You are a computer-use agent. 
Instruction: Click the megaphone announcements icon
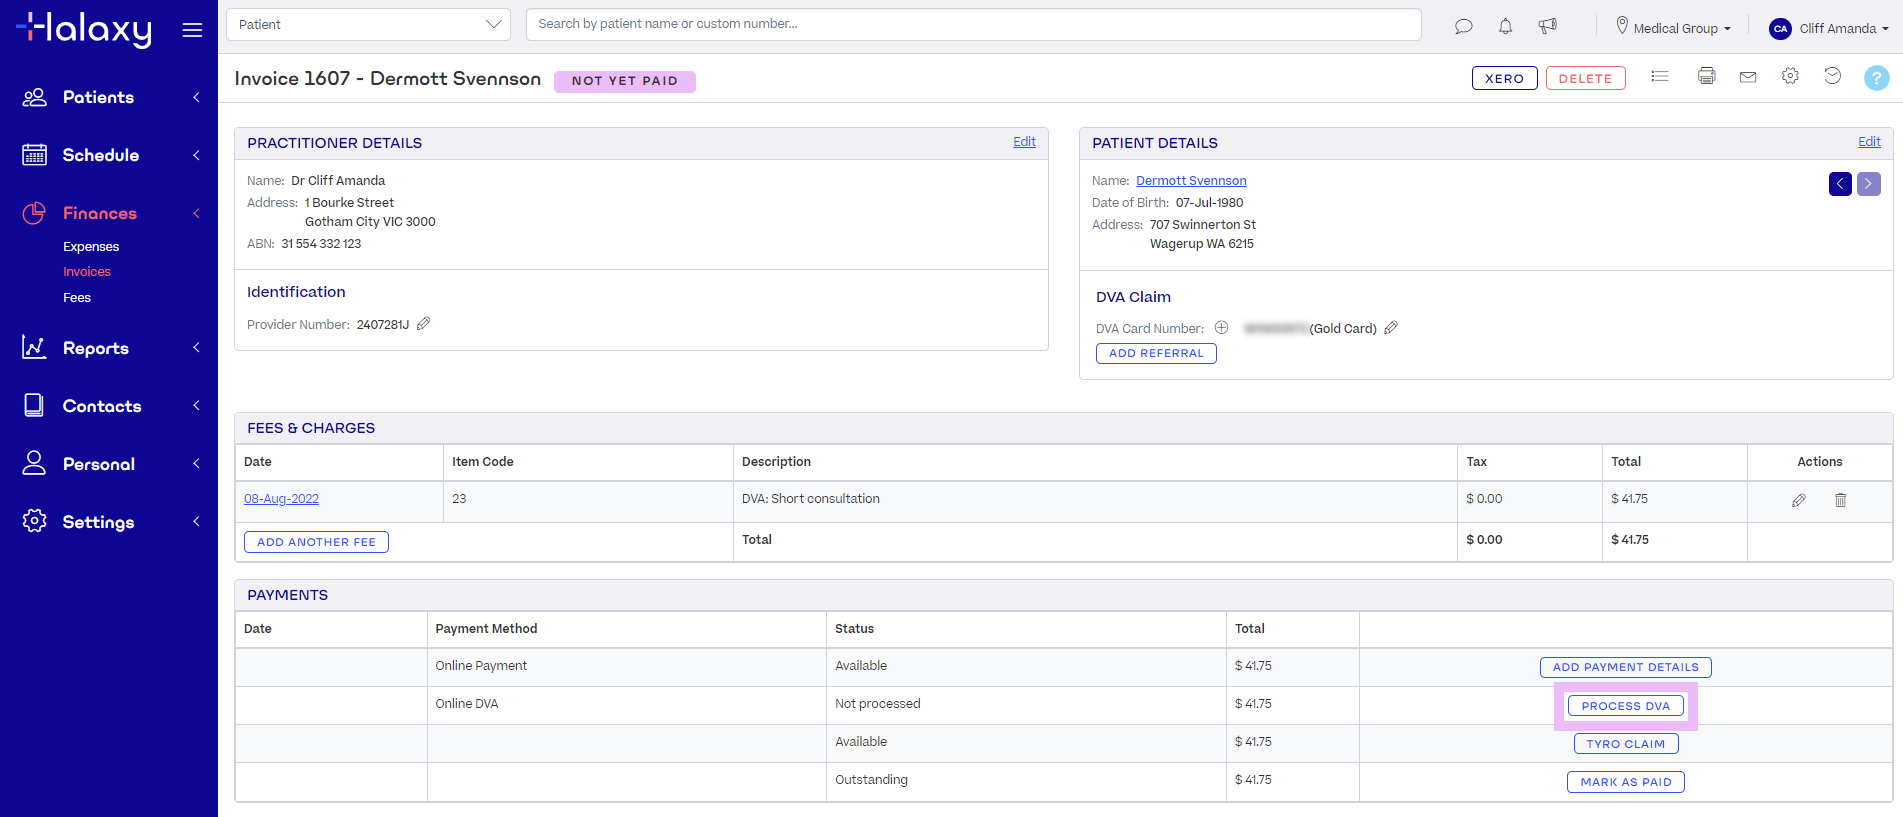click(x=1548, y=27)
